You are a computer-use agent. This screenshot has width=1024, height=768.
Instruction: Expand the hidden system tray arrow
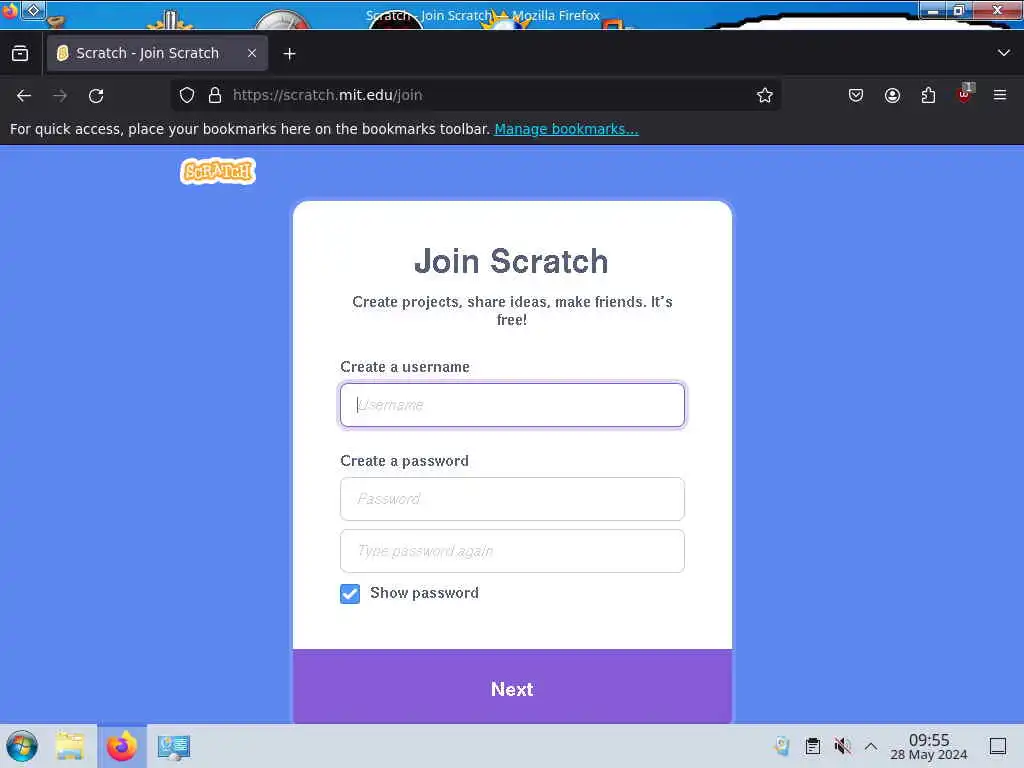coord(871,746)
